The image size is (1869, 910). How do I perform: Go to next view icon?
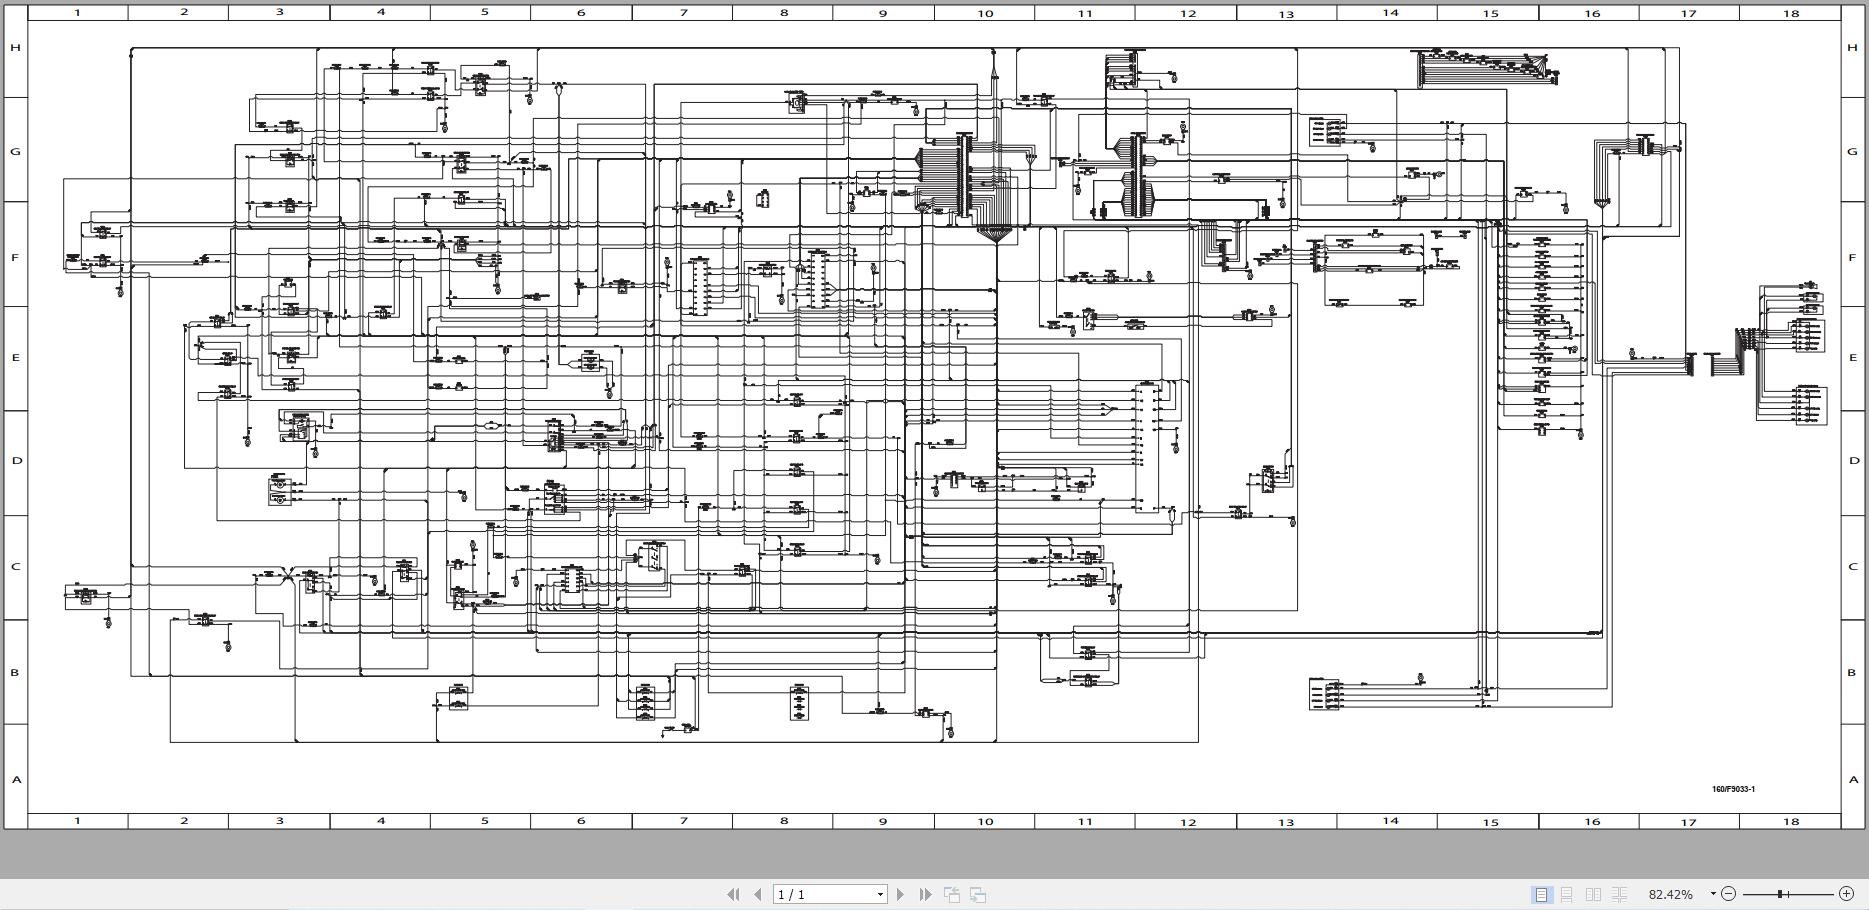[978, 894]
